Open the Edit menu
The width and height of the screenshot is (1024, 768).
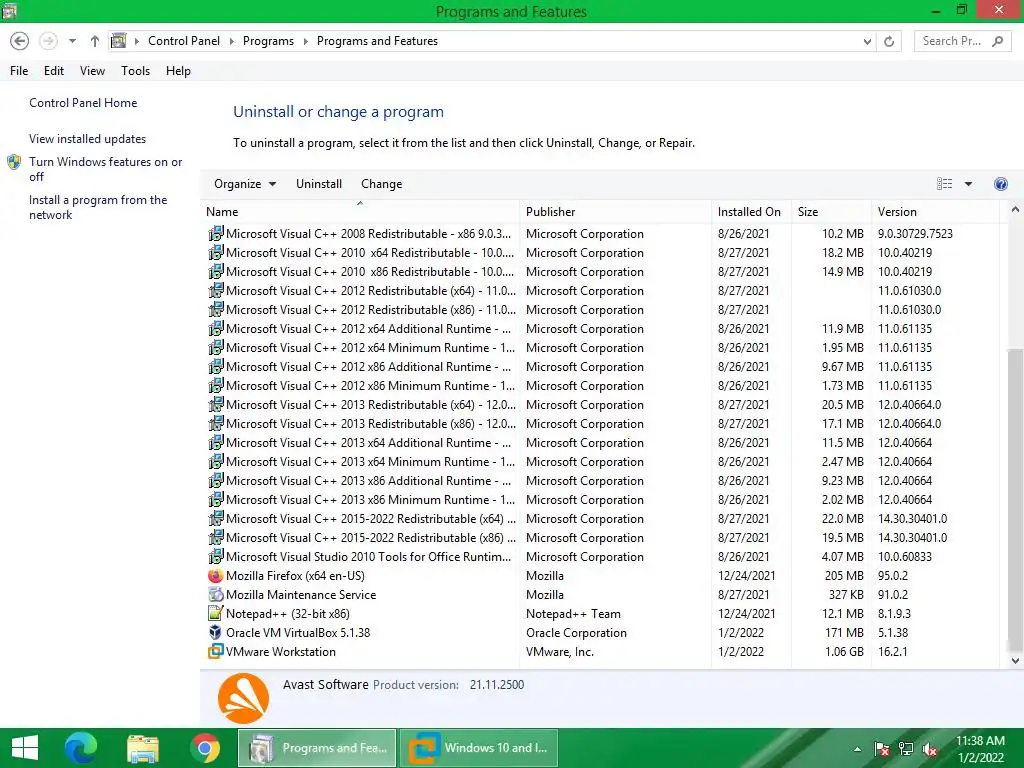54,71
